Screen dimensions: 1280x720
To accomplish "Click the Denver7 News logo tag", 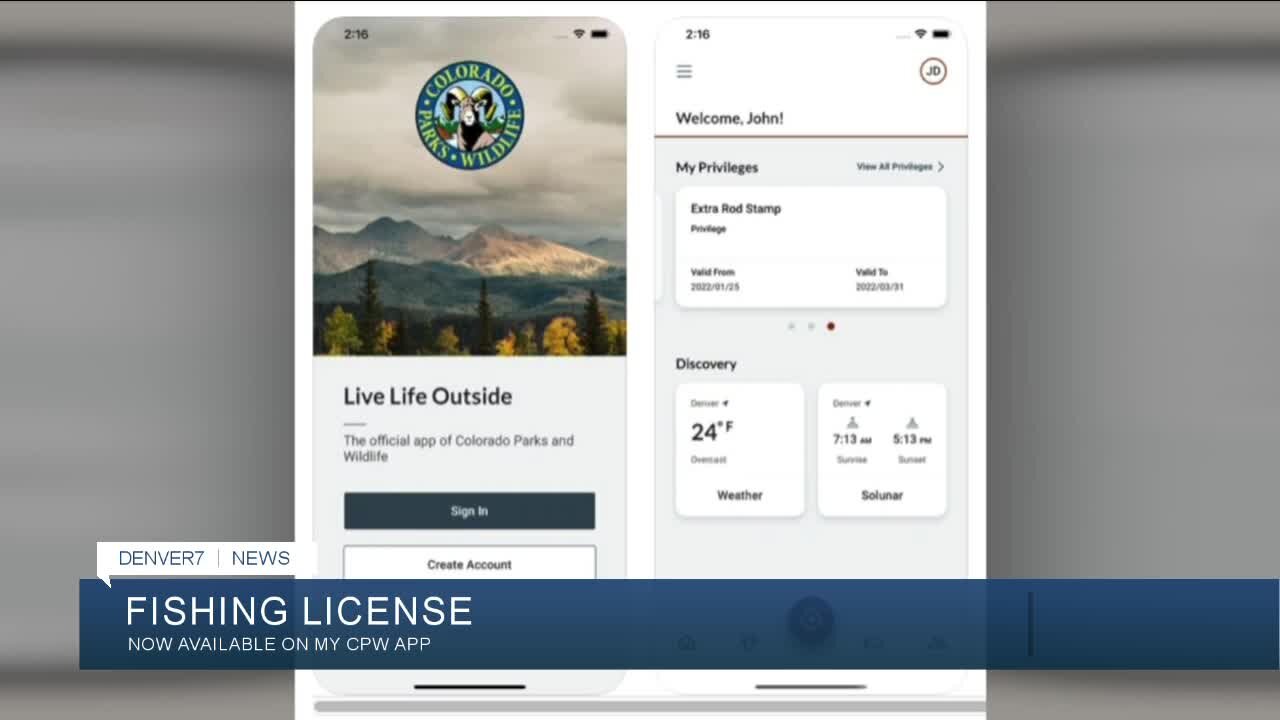I will click(204, 558).
